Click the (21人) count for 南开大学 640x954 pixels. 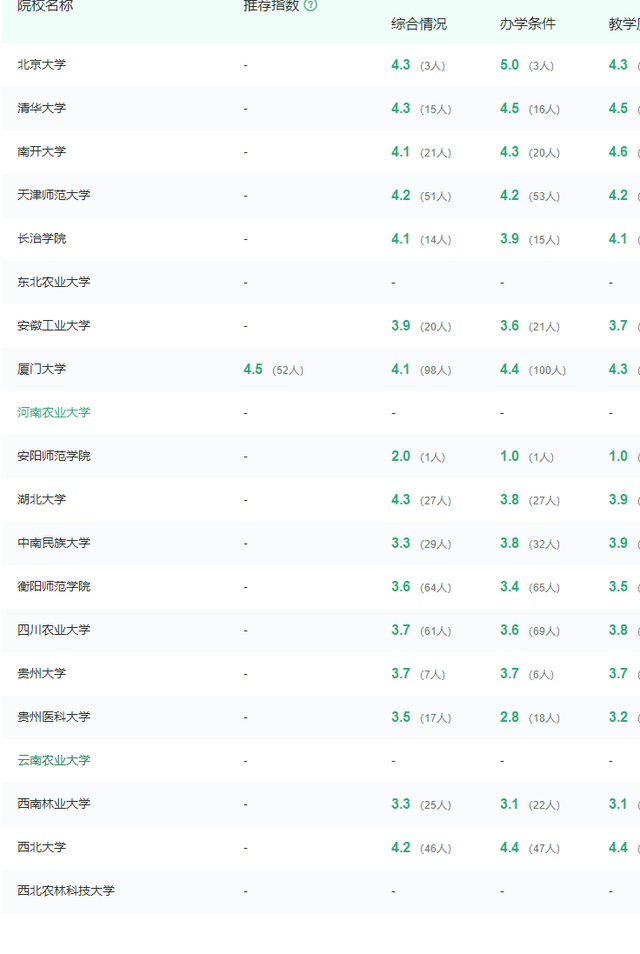click(436, 152)
